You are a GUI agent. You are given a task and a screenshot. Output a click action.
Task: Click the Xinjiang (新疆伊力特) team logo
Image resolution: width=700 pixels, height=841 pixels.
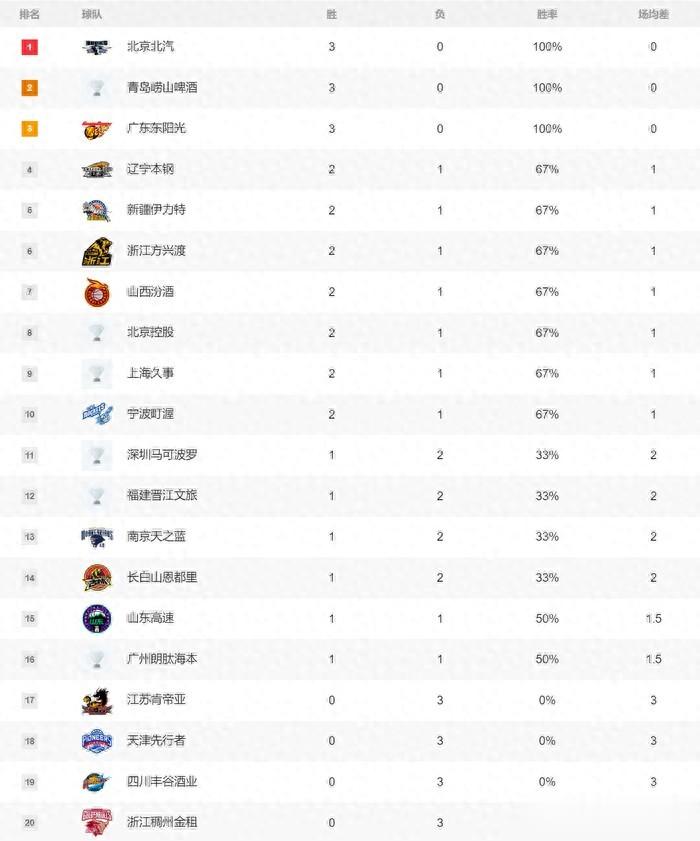tap(97, 210)
